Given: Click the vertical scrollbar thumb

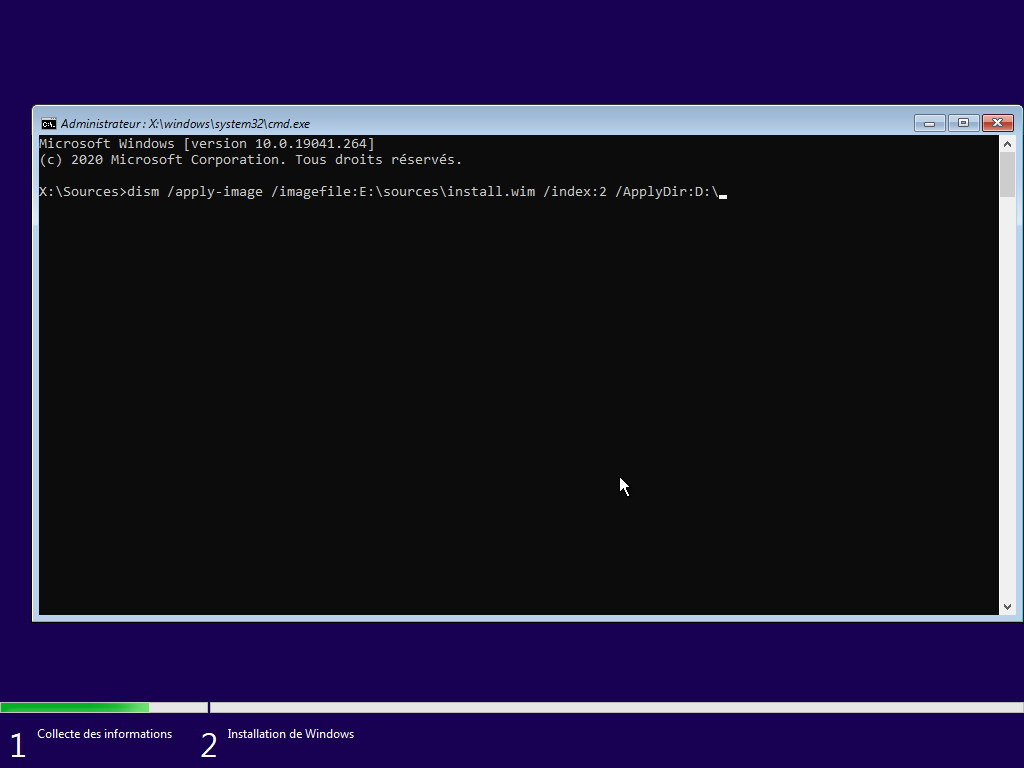Looking at the screenshot, I should click(x=1007, y=174).
